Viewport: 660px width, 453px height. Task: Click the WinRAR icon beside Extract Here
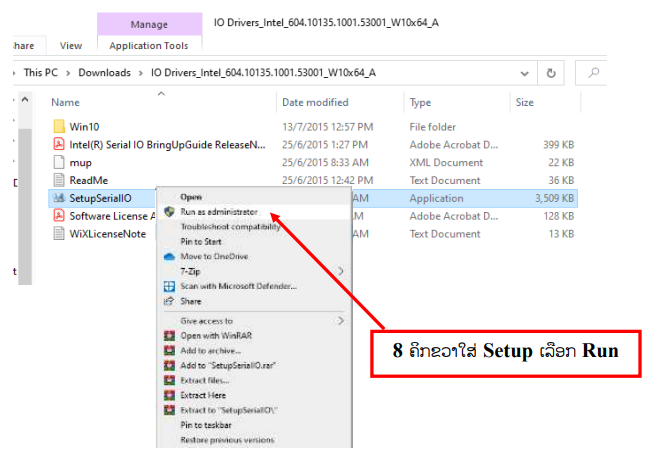click(x=169, y=396)
